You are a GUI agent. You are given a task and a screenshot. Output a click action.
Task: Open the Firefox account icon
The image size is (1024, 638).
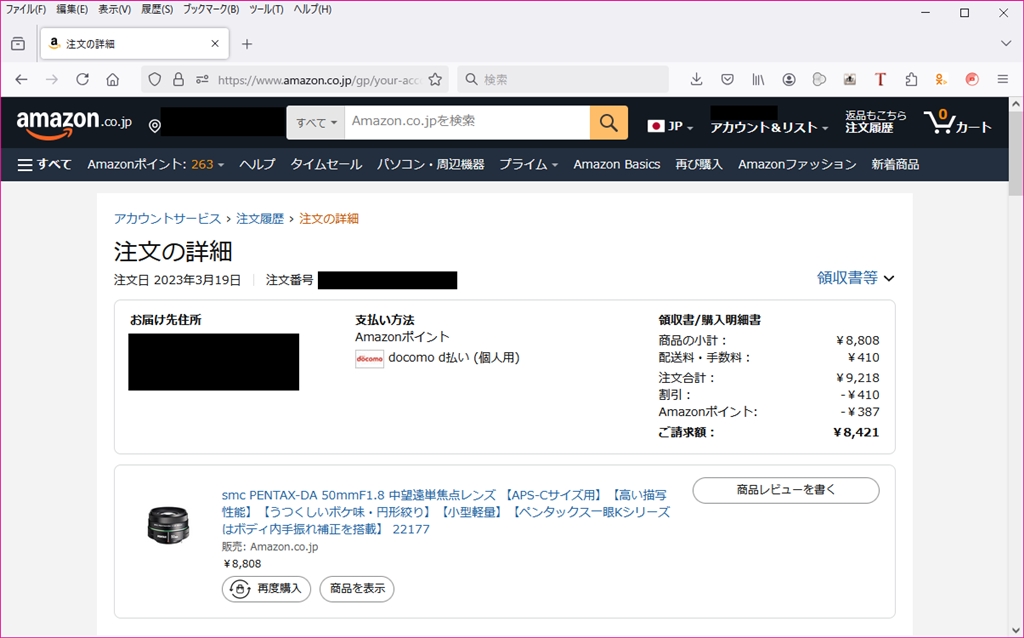click(789, 80)
